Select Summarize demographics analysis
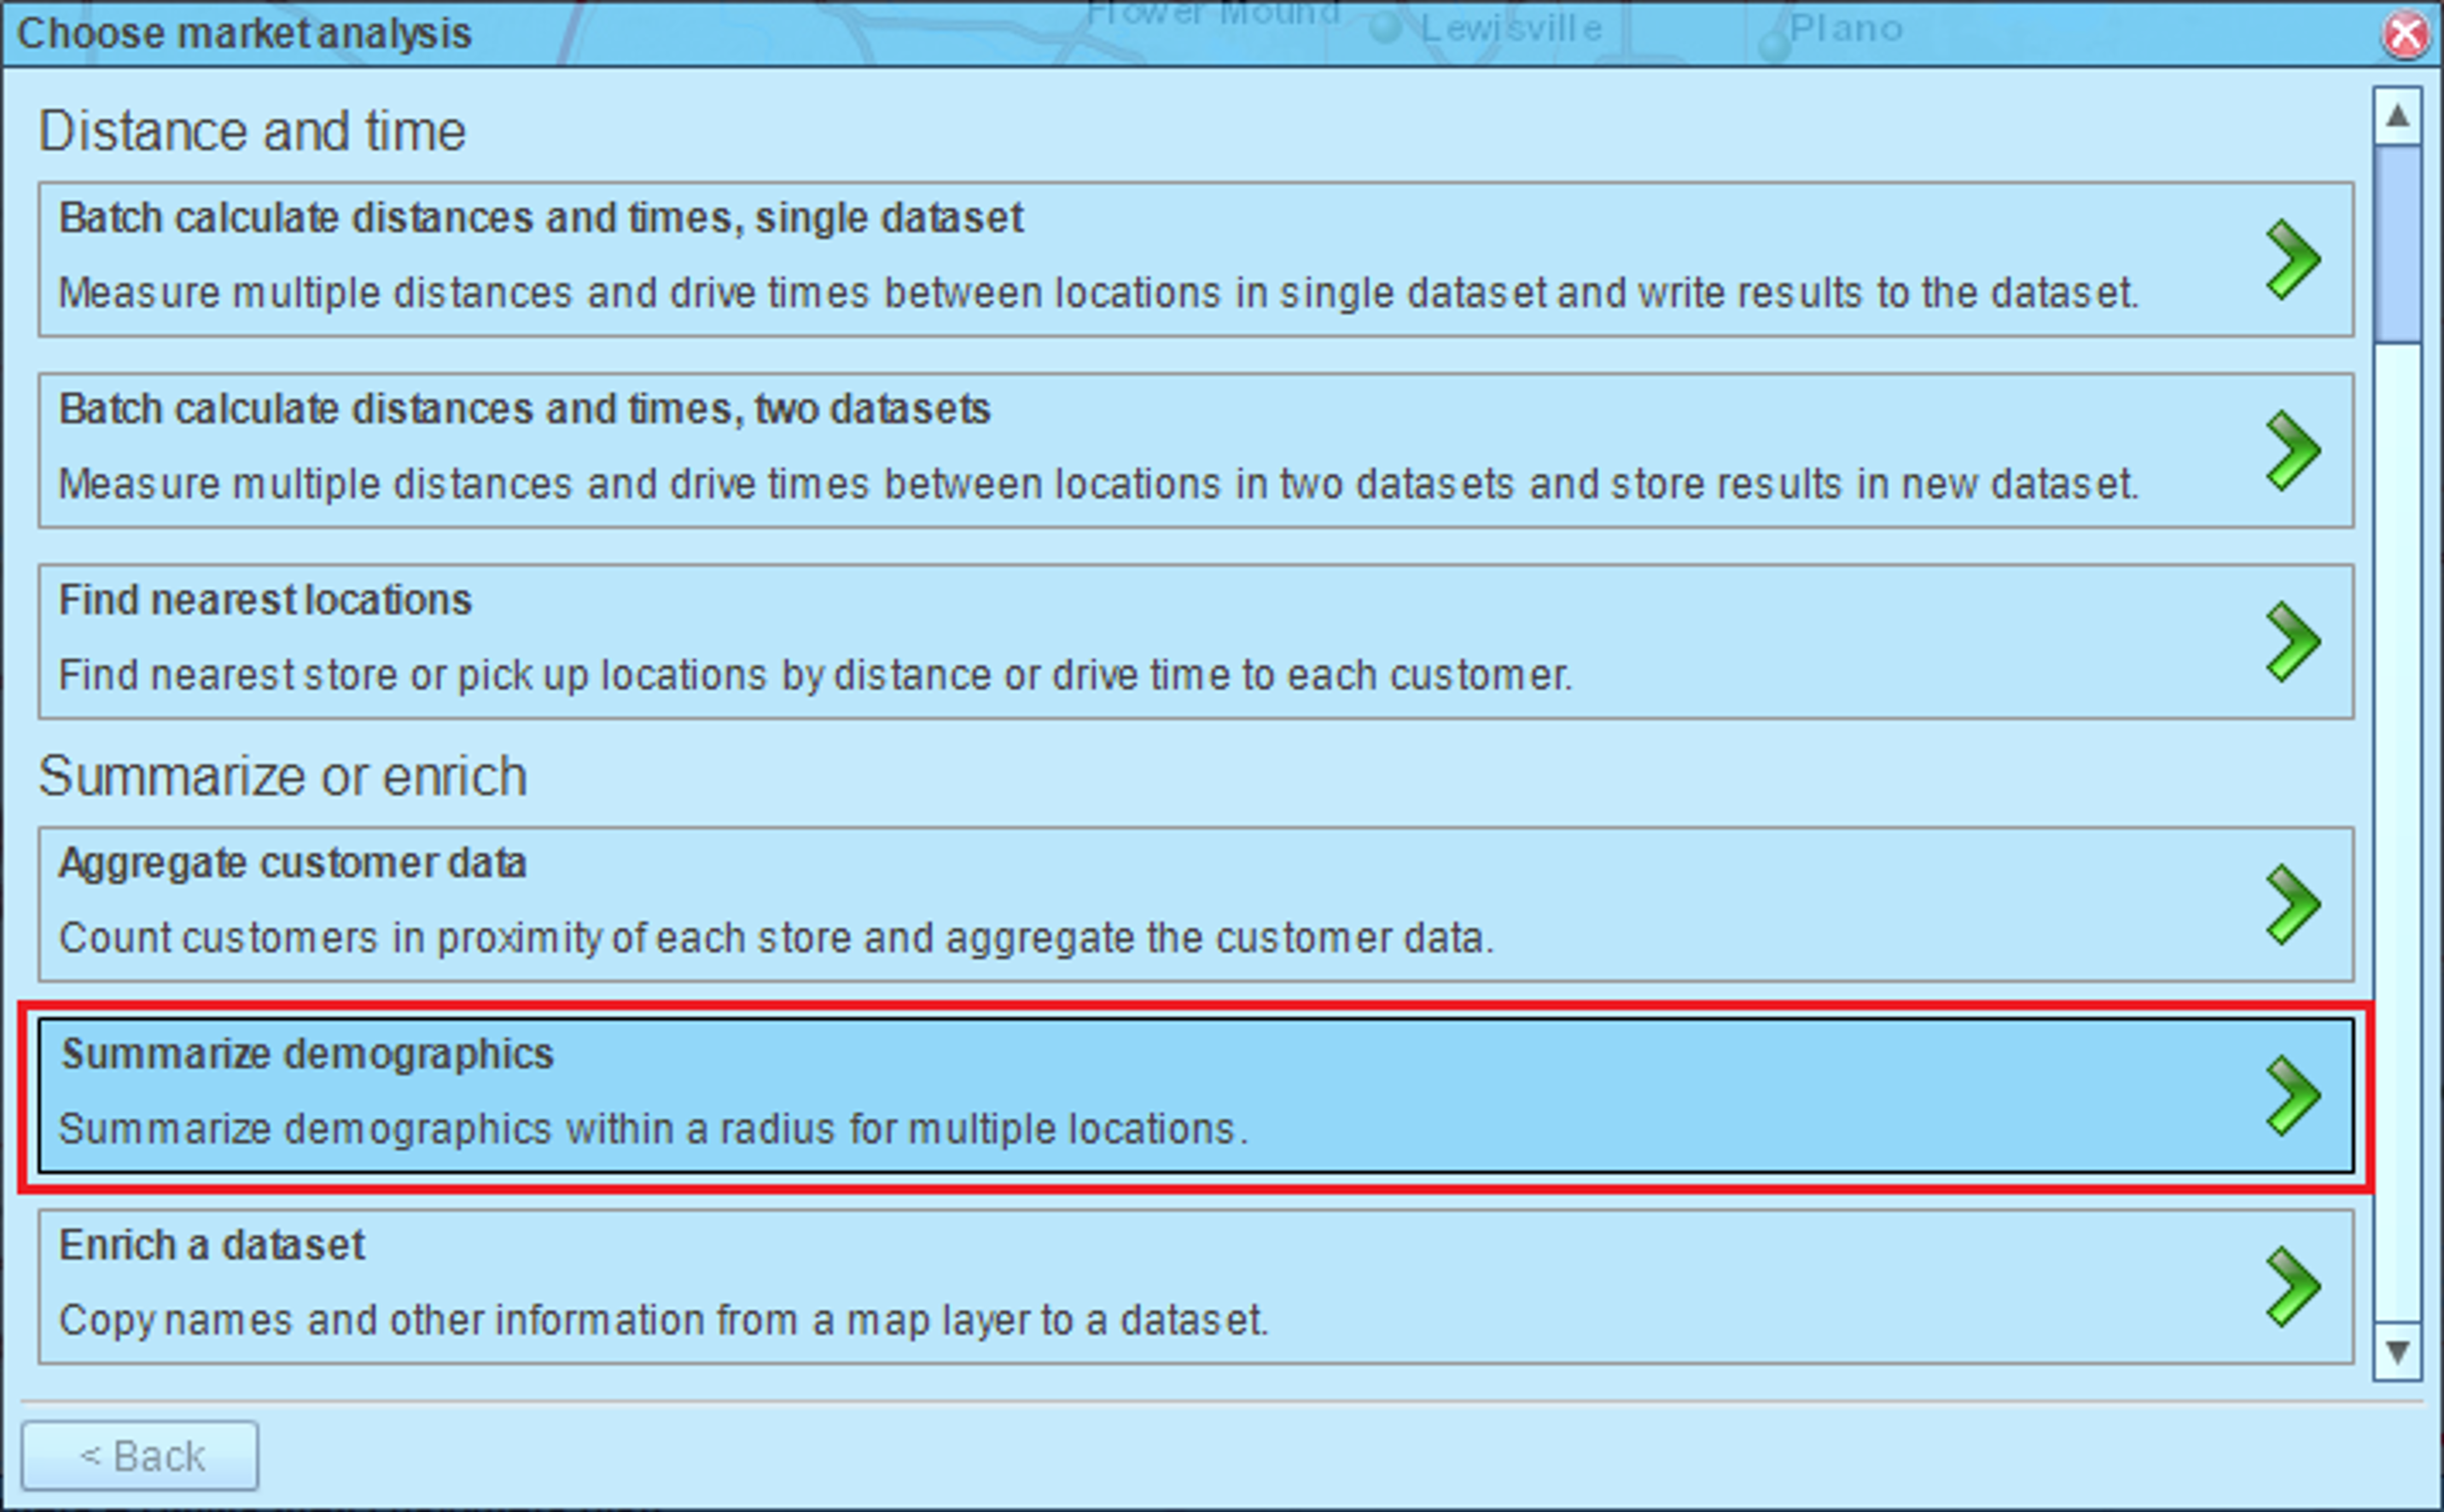2444x1512 pixels. (1196, 1095)
